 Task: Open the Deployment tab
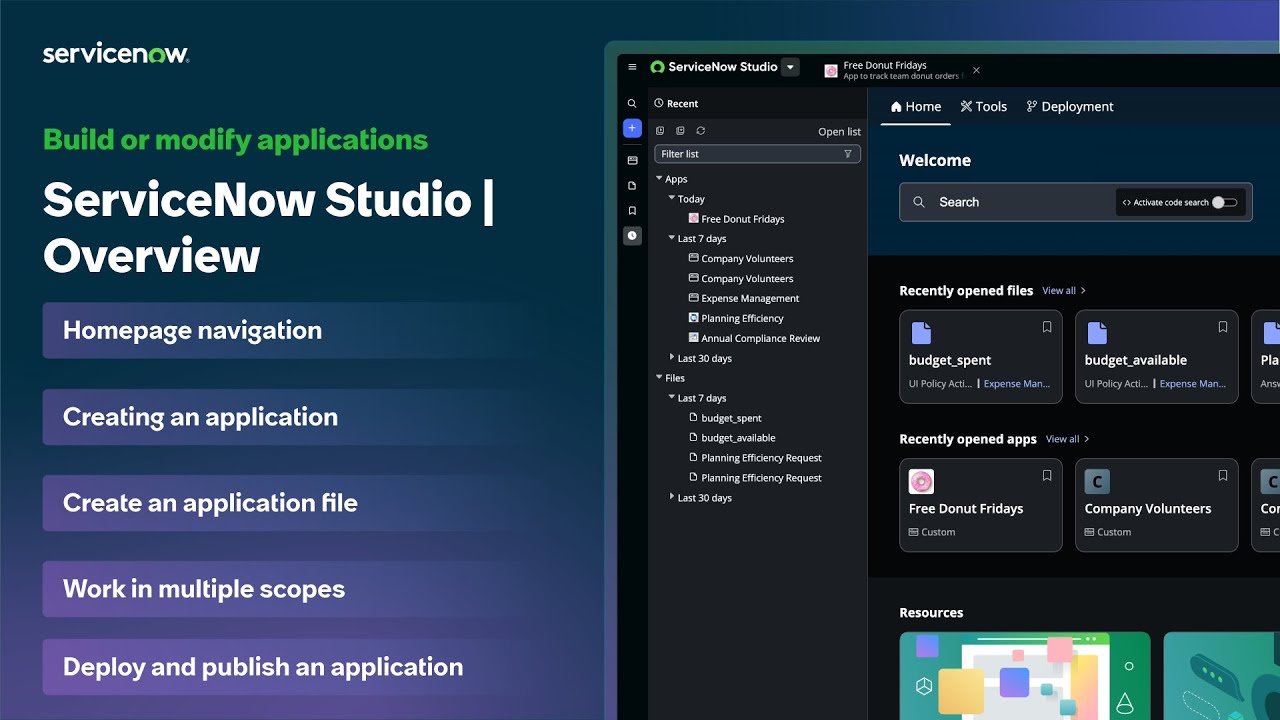click(1069, 106)
